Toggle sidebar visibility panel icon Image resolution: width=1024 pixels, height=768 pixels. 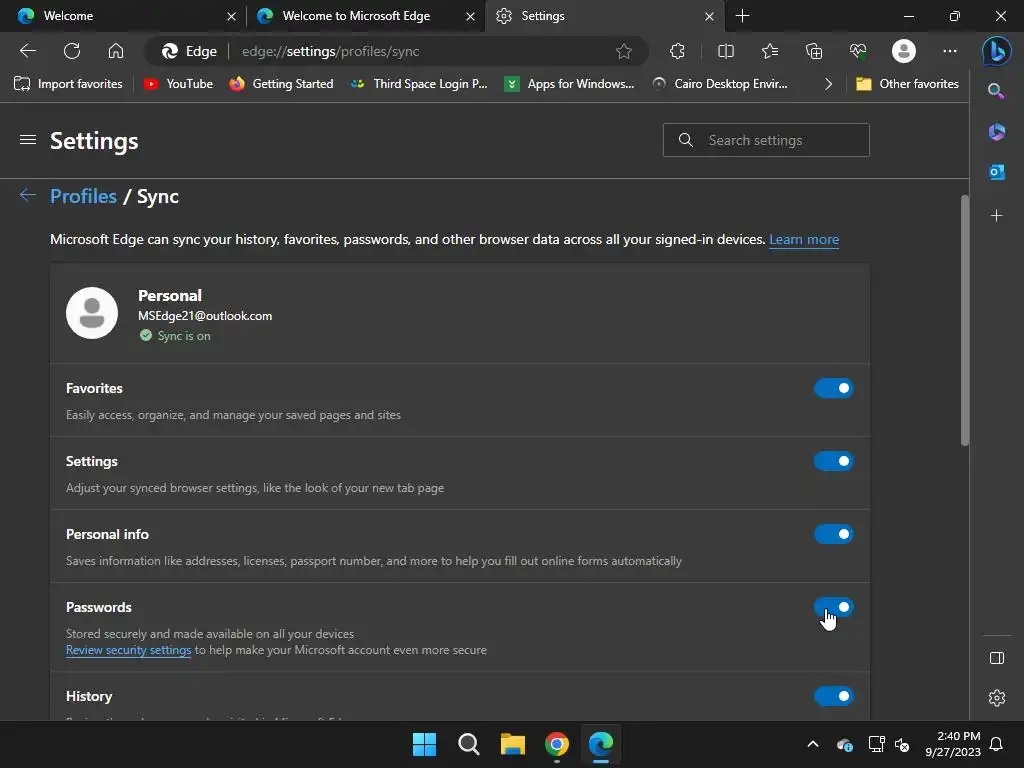click(x=997, y=658)
